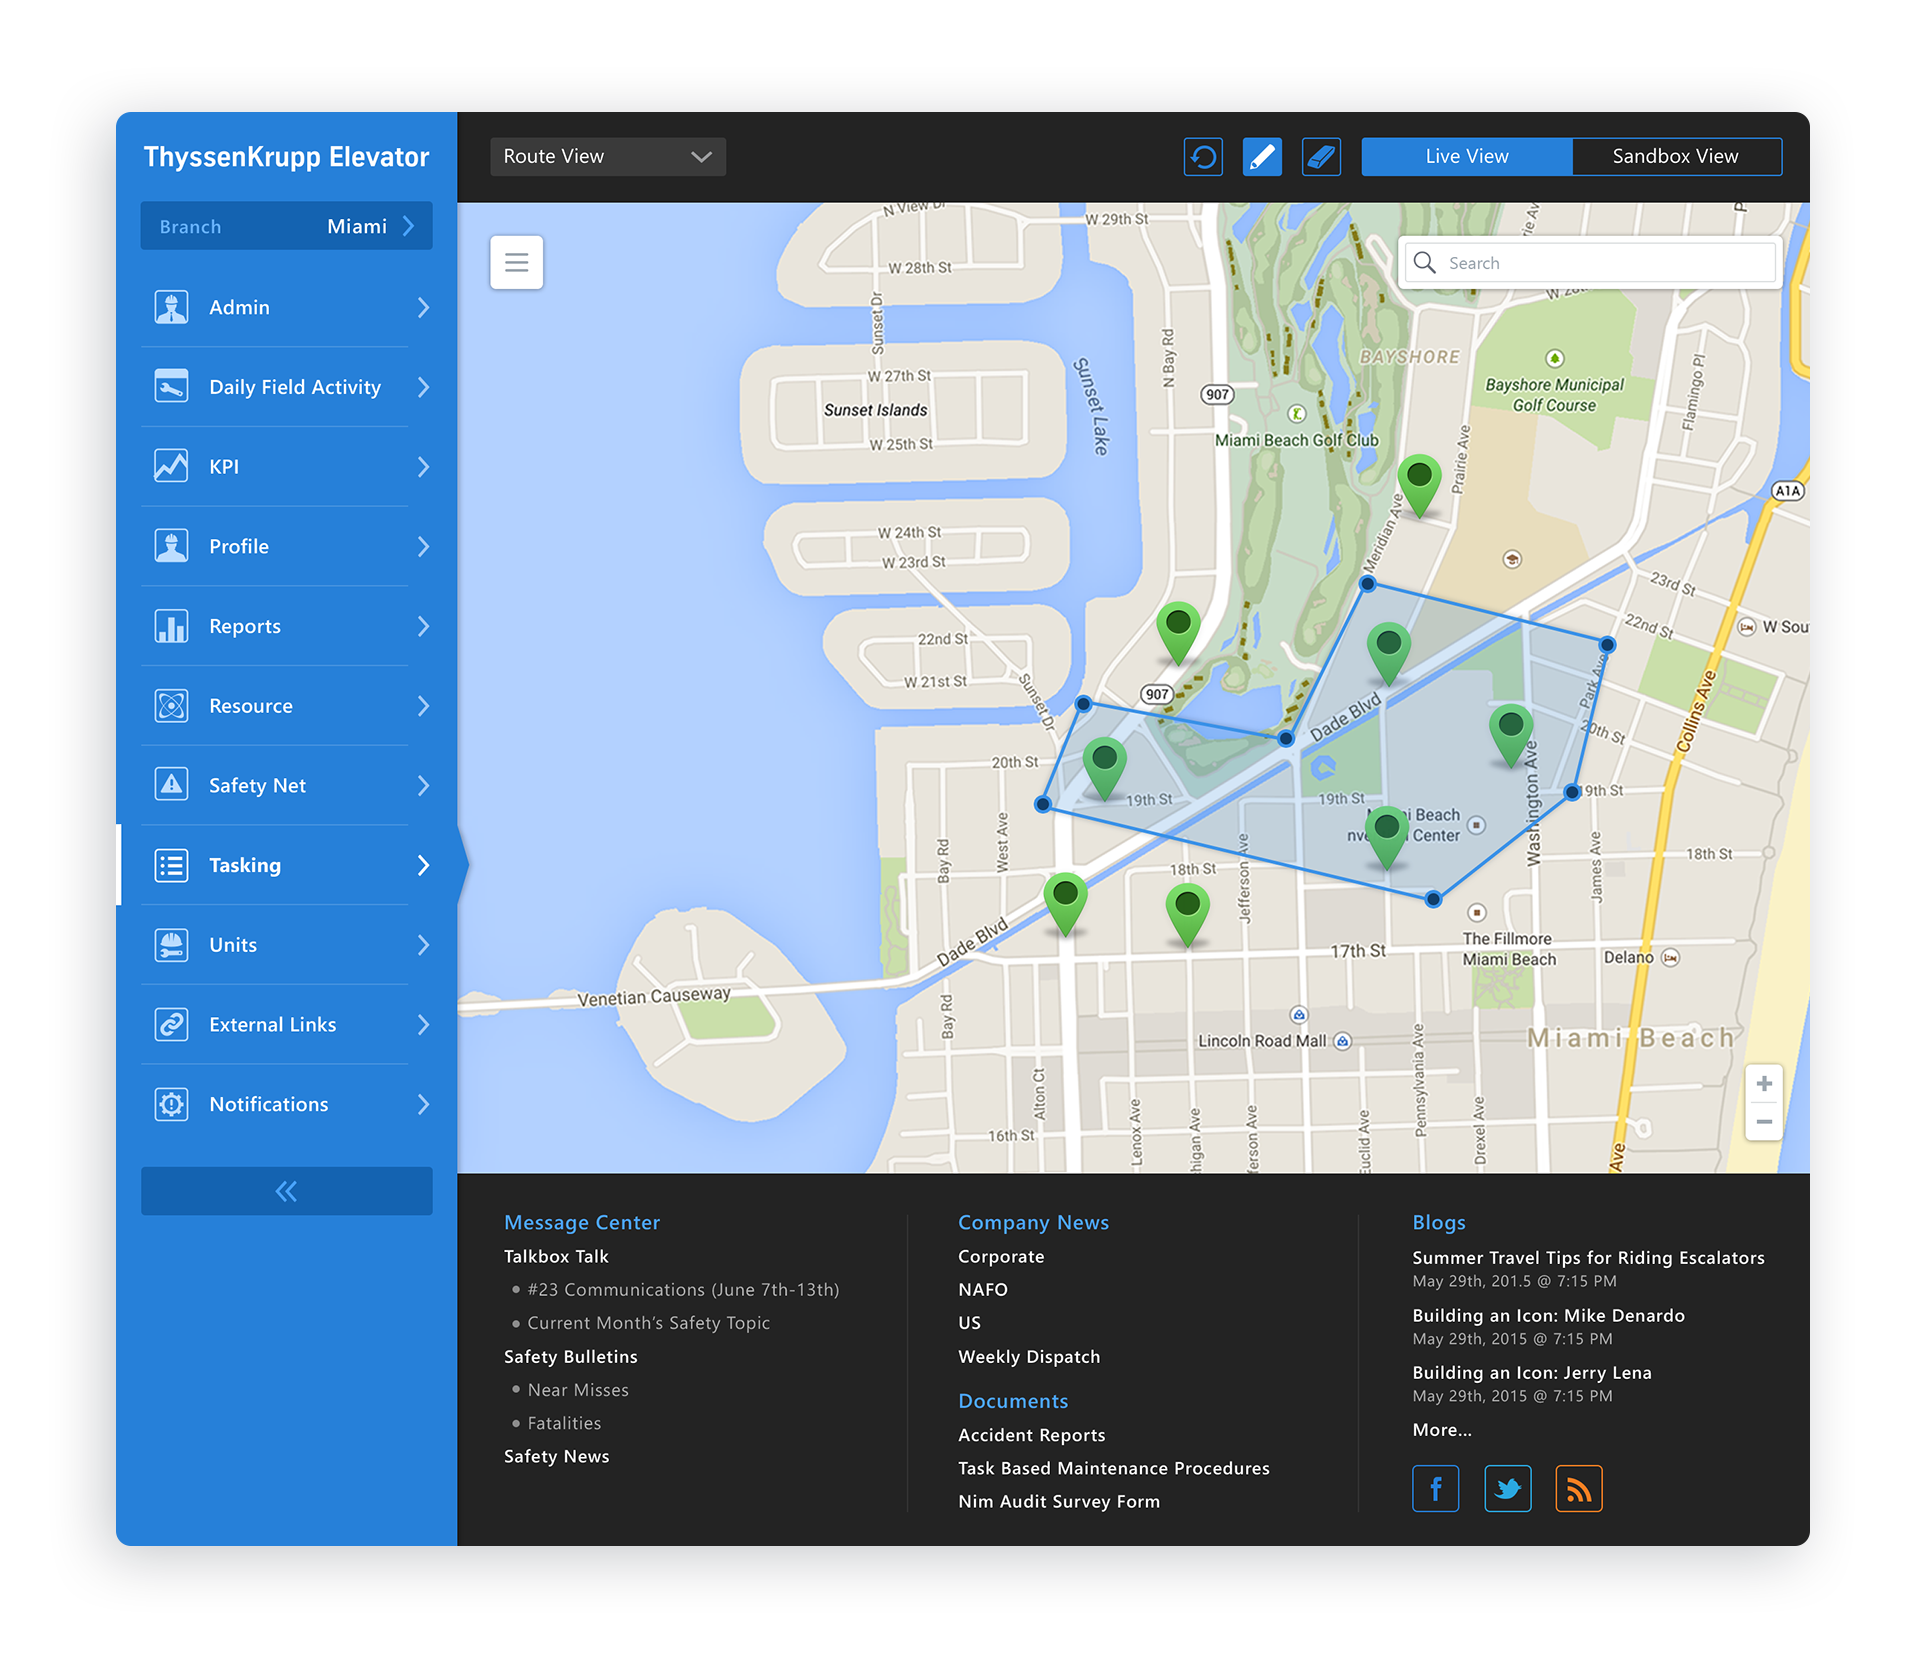The height and width of the screenshot is (1662, 1920).
Task: Click More... under Blogs
Action: (1442, 1430)
